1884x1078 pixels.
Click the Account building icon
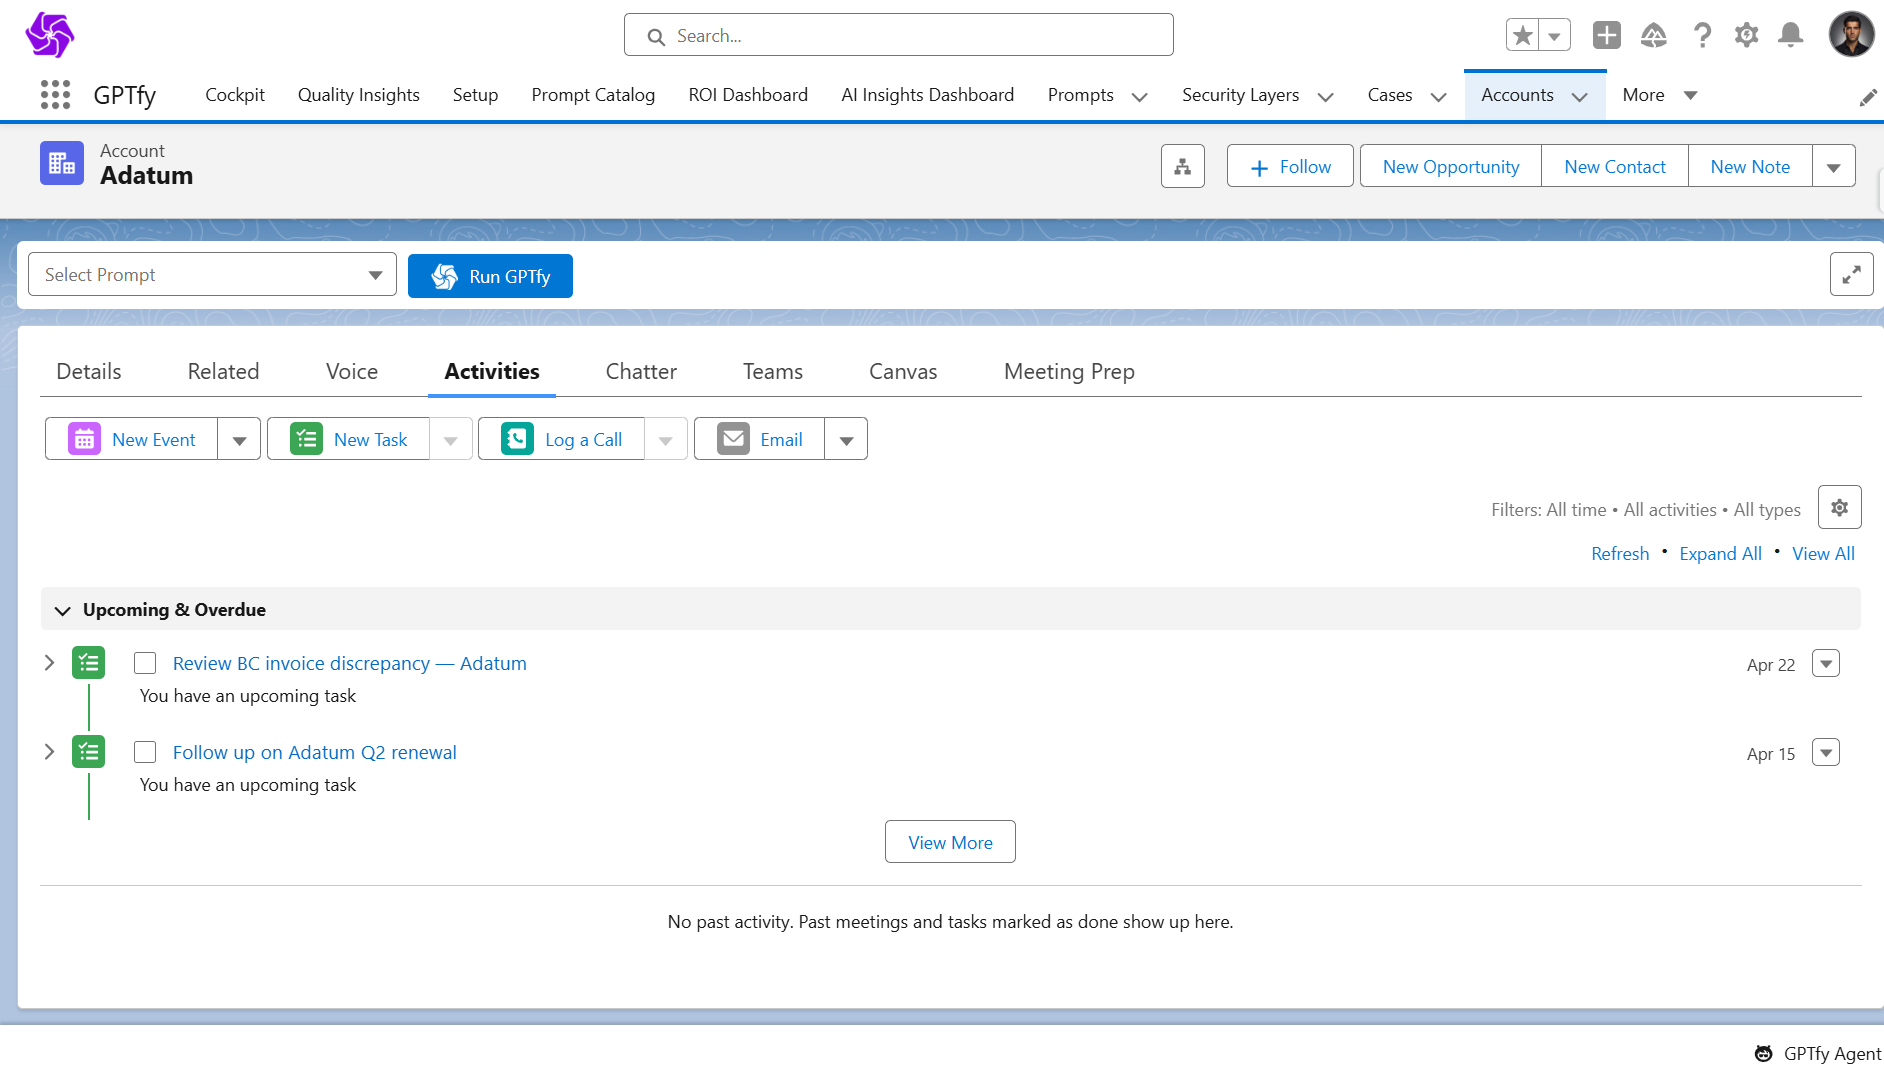[62, 163]
